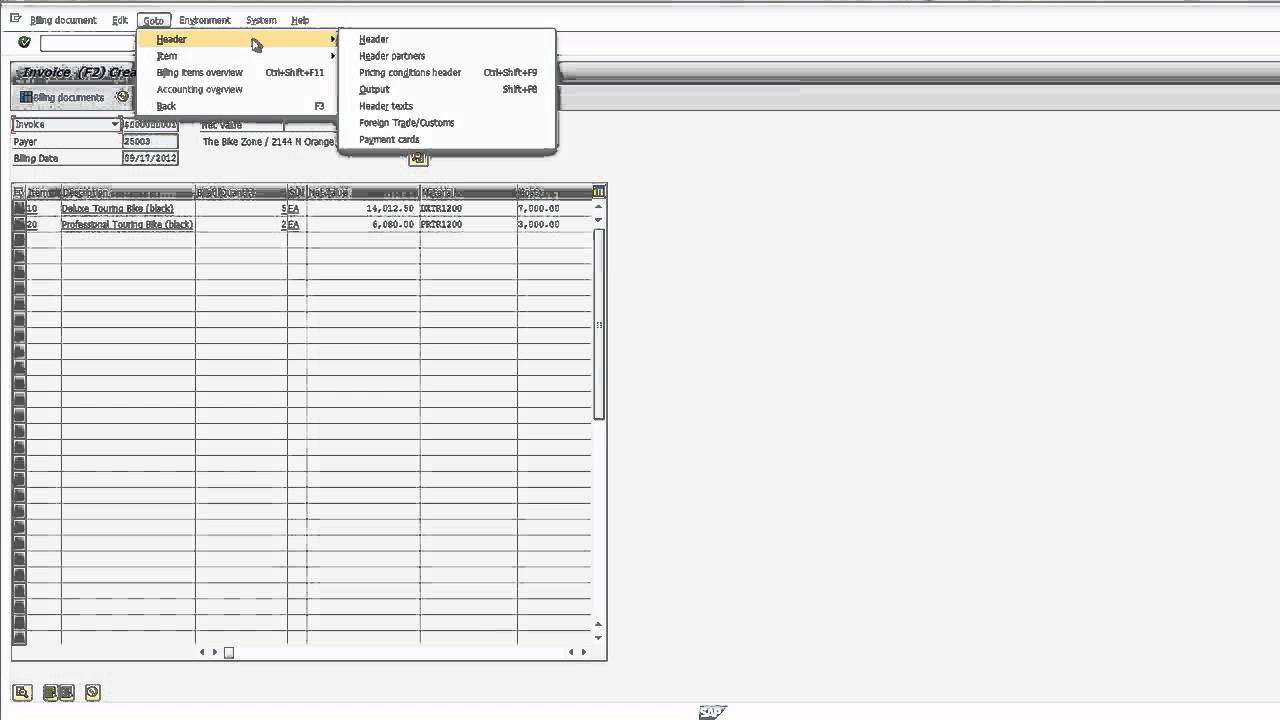Click the command input field
This screenshot has height=720, width=1280.
click(x=88, y=43)
